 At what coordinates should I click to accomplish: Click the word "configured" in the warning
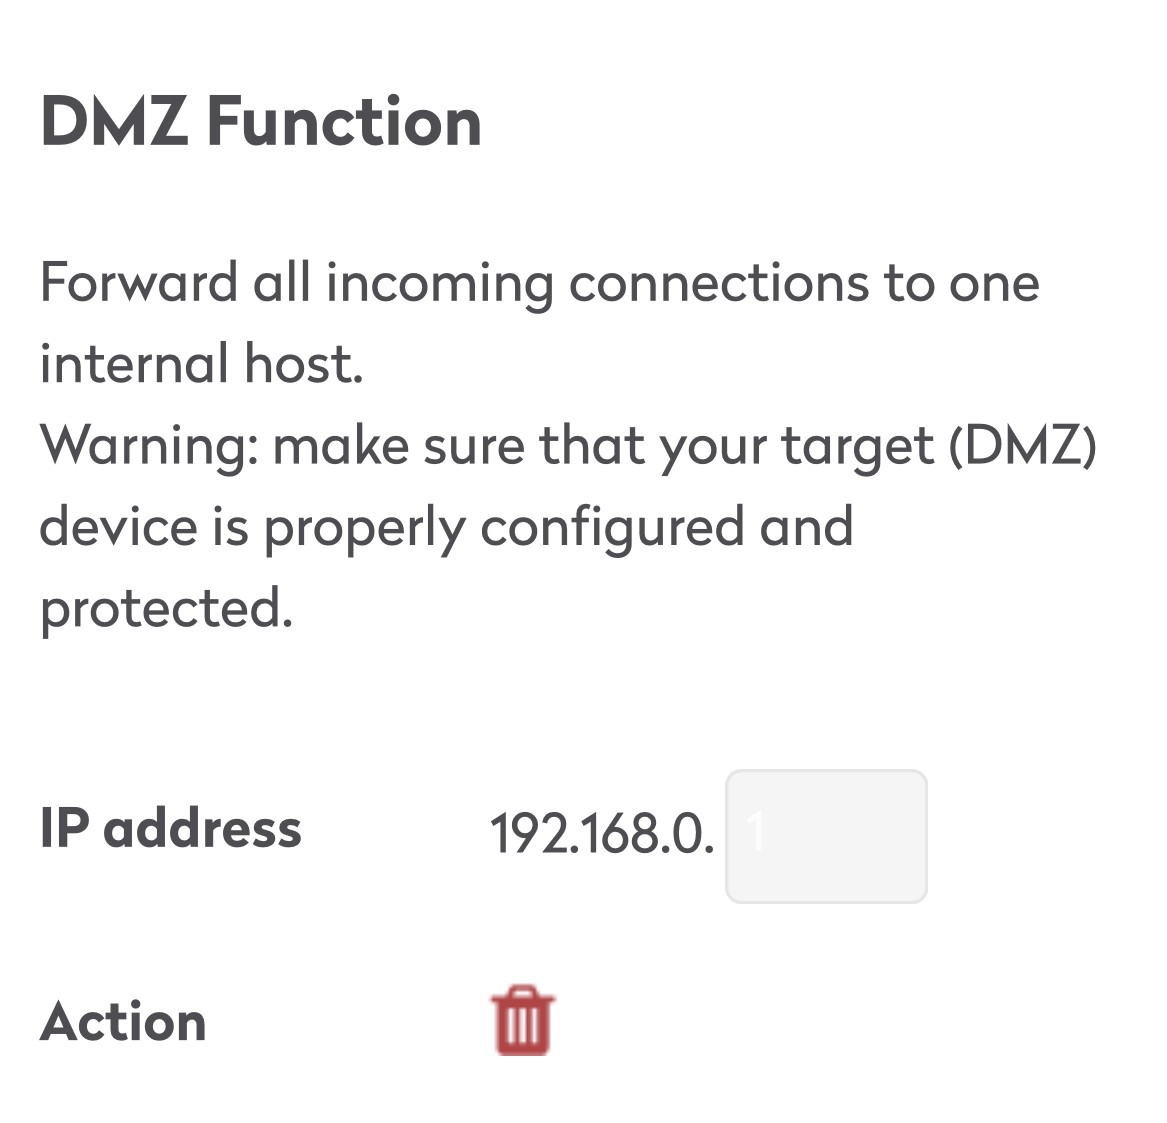tap(612, 528)
